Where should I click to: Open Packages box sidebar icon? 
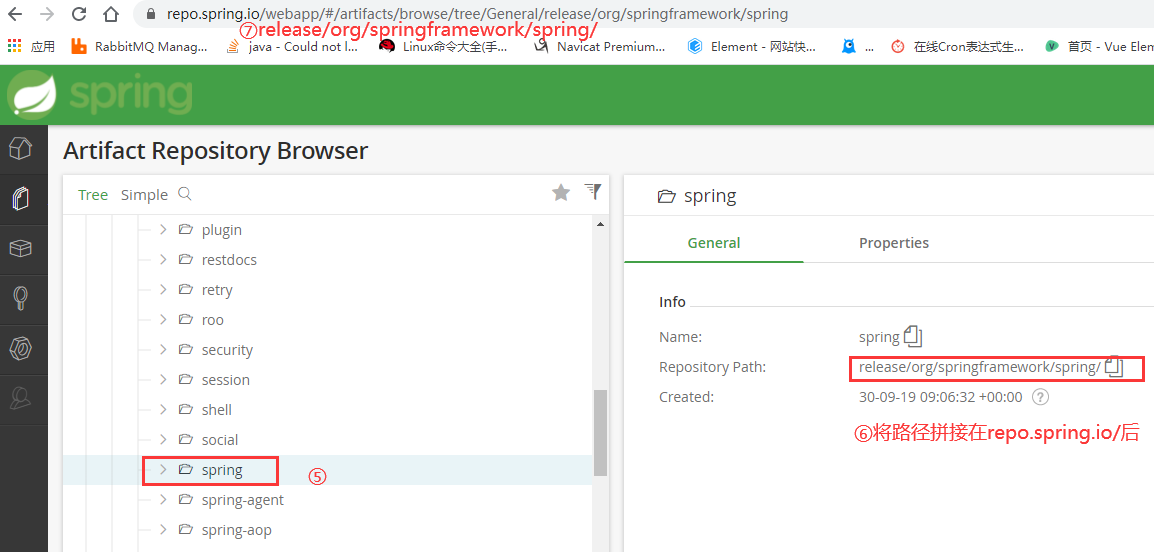click(x=21, y=249)
